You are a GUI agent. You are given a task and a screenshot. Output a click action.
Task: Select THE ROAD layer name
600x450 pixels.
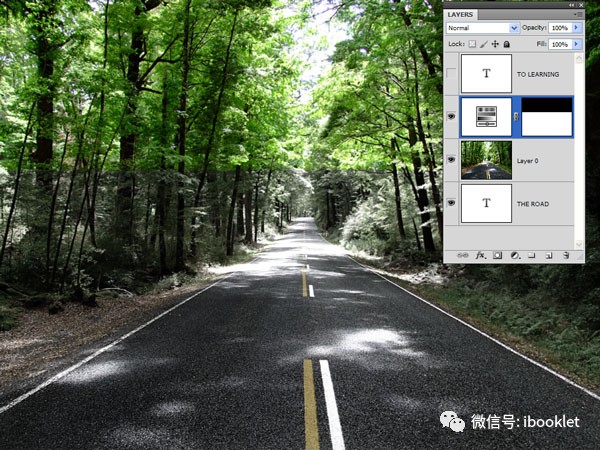(x=533, y=204)
